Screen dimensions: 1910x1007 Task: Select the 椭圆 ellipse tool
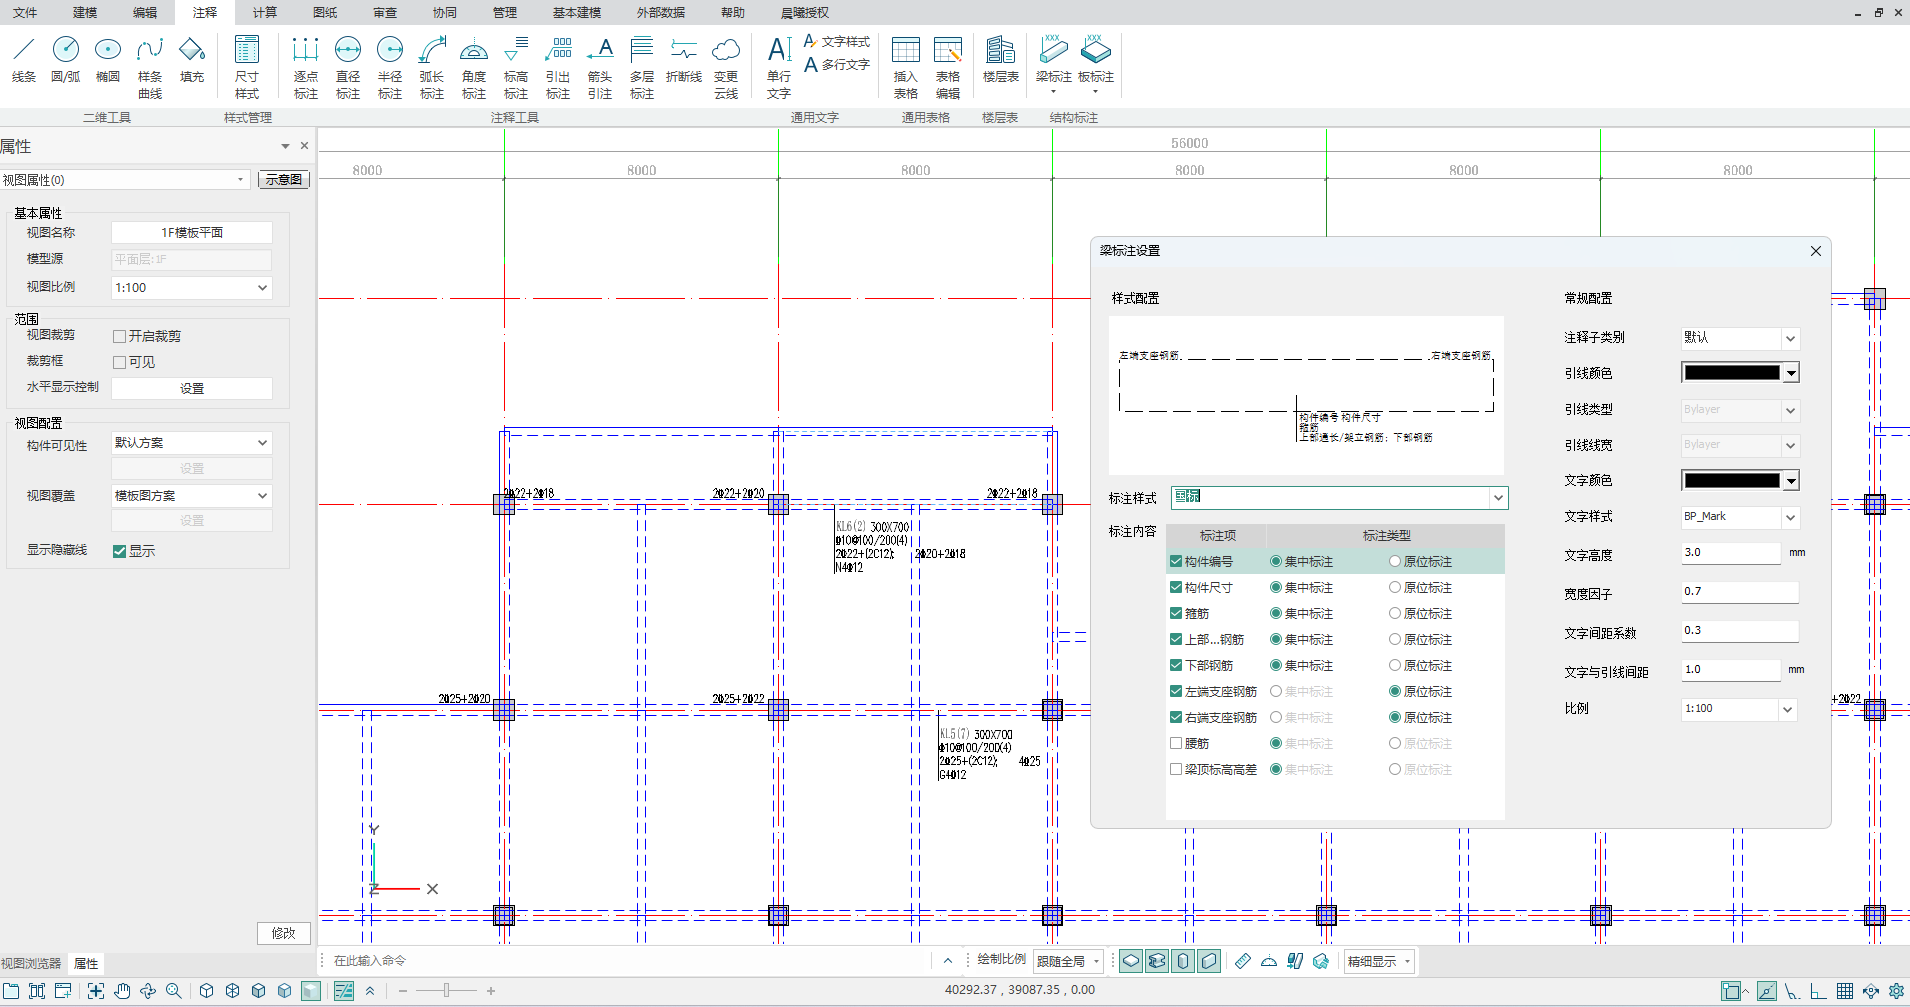point(108,60)
